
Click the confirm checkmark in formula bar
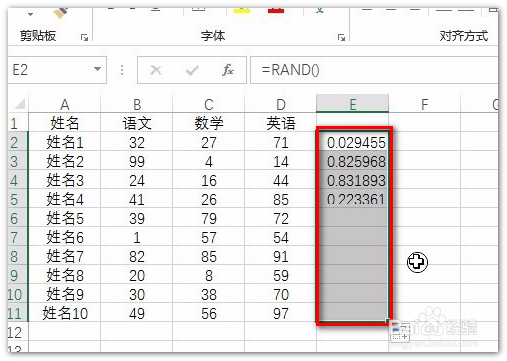point(192,70)
